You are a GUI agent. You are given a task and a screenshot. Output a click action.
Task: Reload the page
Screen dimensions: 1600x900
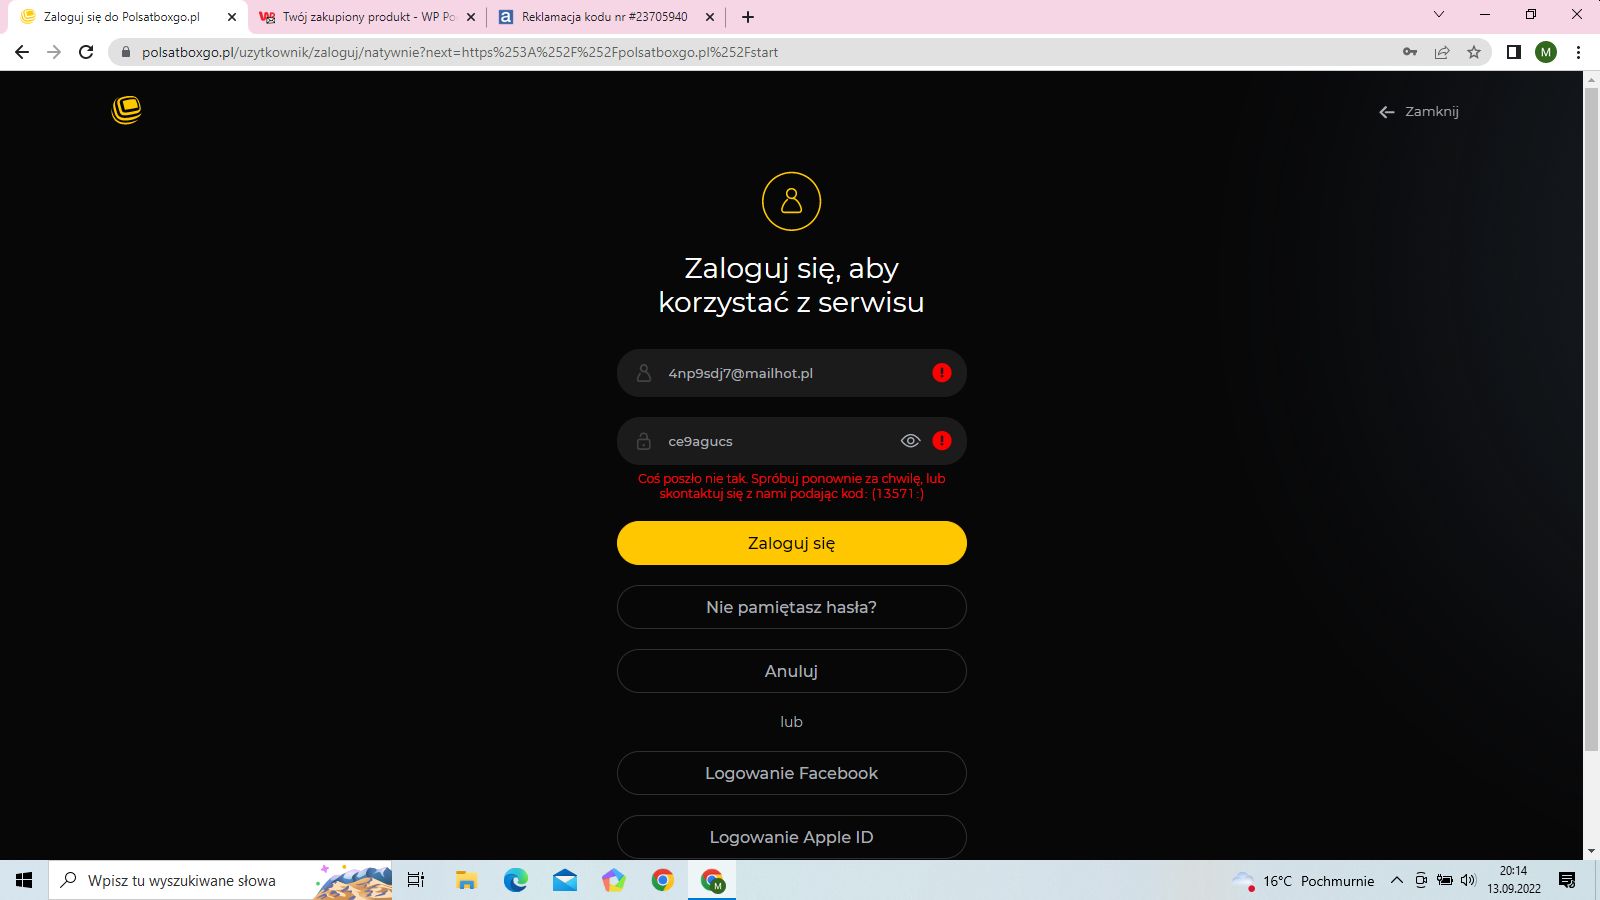coord(86,52)
